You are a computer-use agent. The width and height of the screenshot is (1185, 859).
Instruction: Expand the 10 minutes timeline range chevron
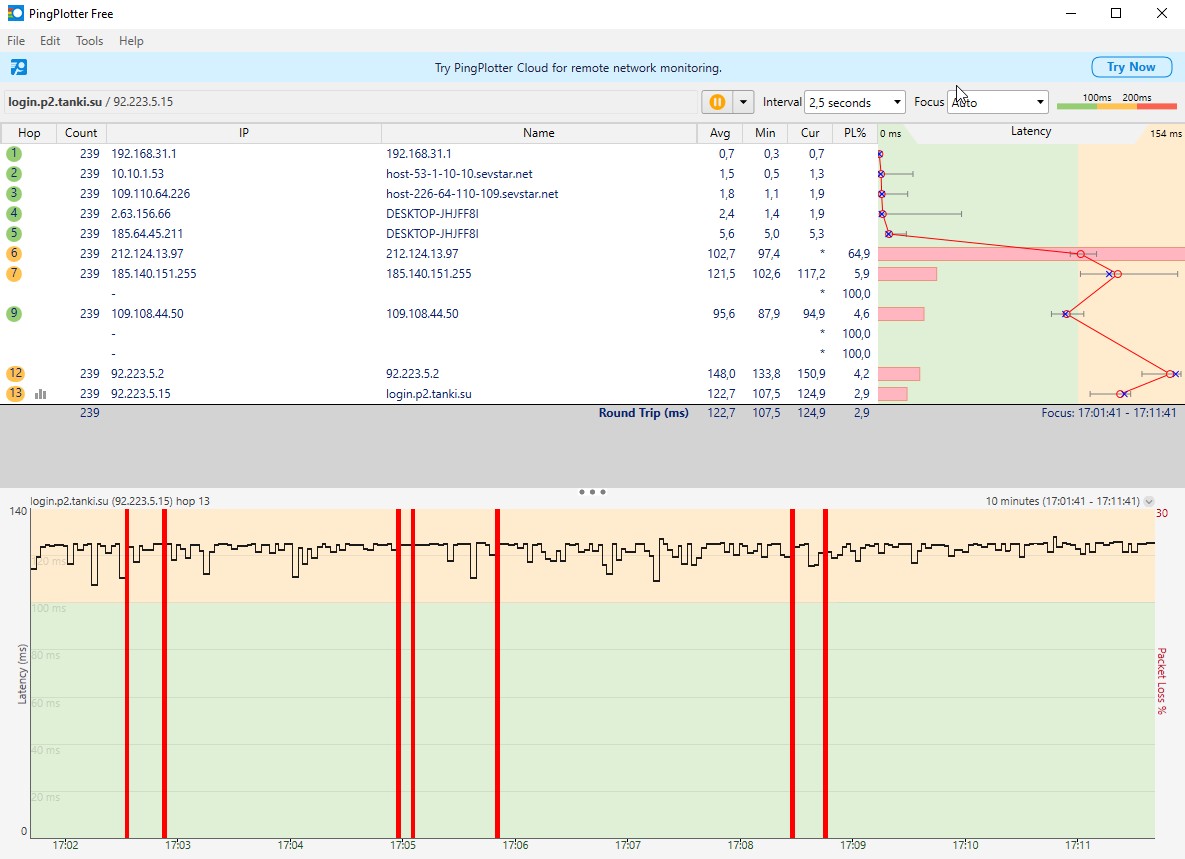[1149, 502]
